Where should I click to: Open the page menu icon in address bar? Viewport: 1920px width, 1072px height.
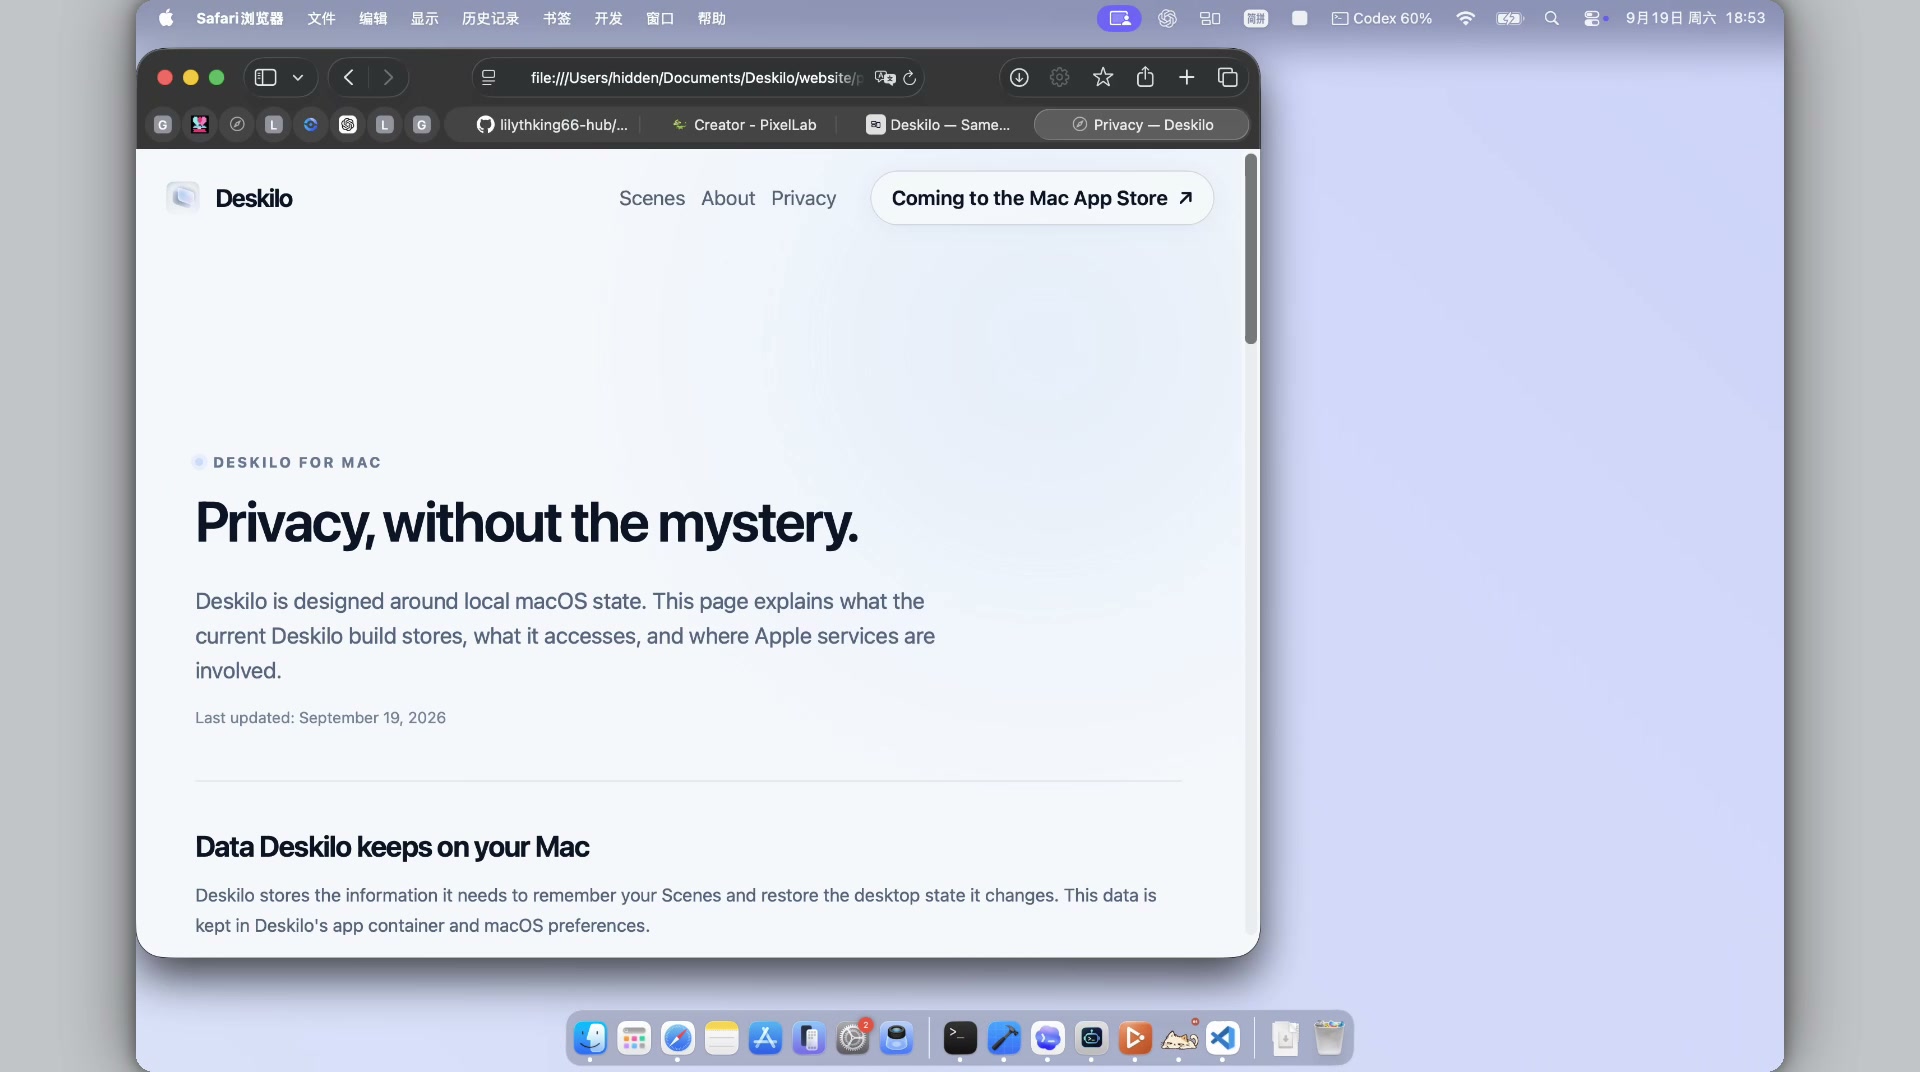pyautogui.click(x=488, y=77)
